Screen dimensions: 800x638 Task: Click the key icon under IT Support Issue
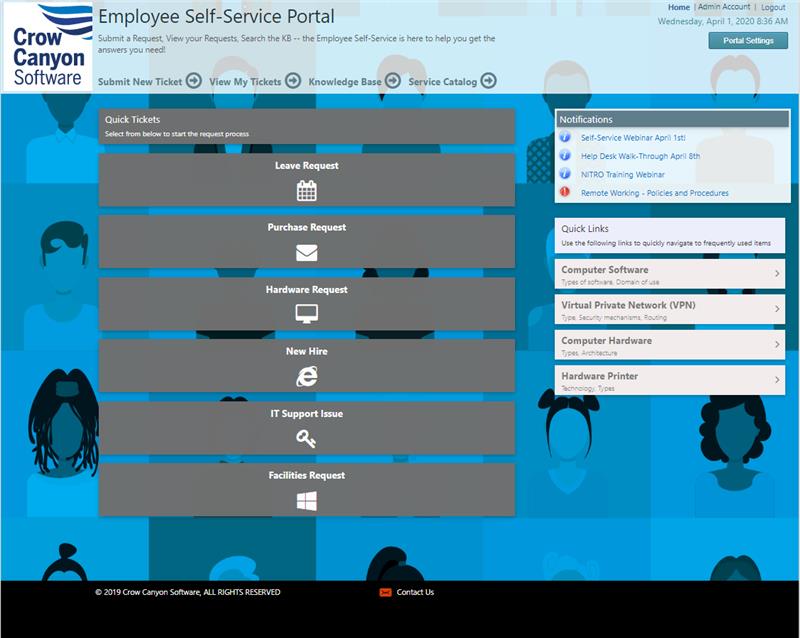[x=306, y=439]
